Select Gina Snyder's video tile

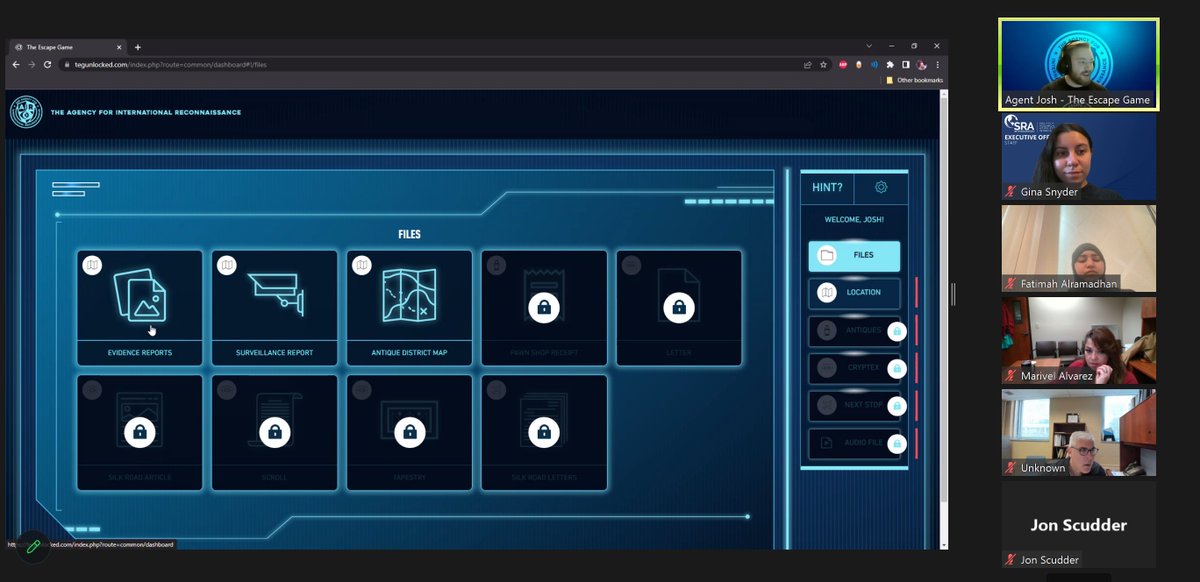pyautogui.click(x=1079, y=156)
